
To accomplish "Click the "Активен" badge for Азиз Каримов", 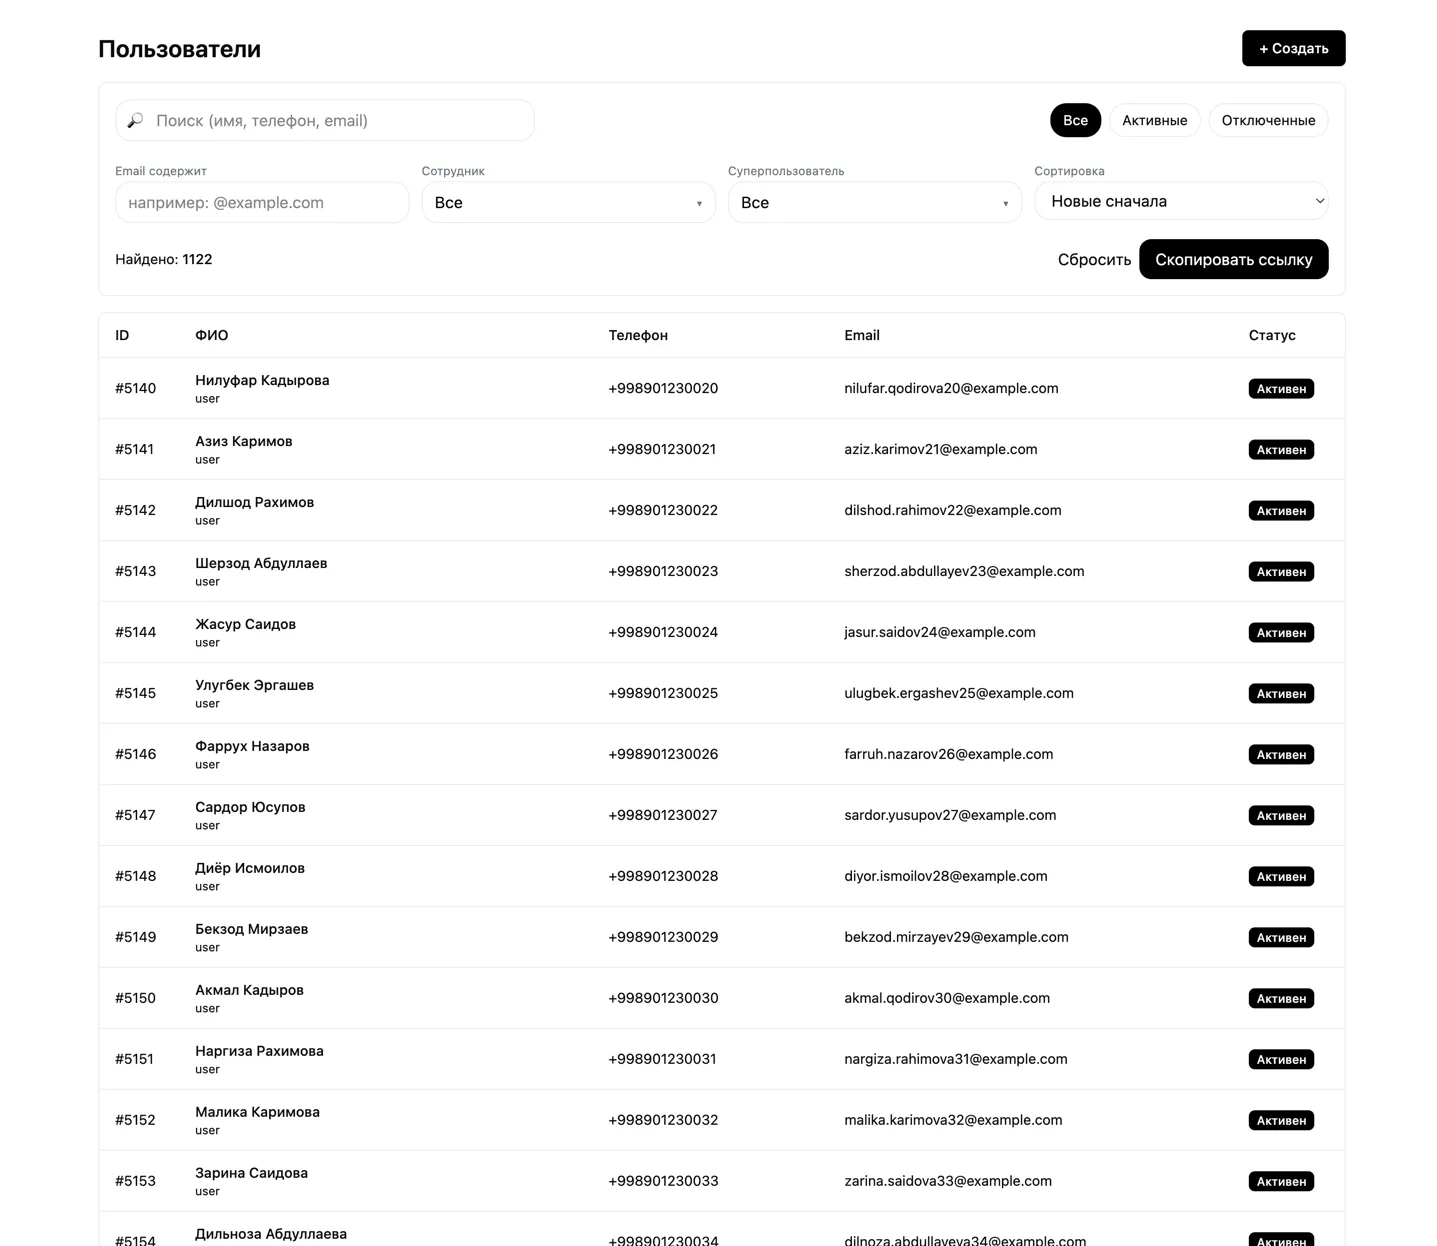I will 1281,450.
